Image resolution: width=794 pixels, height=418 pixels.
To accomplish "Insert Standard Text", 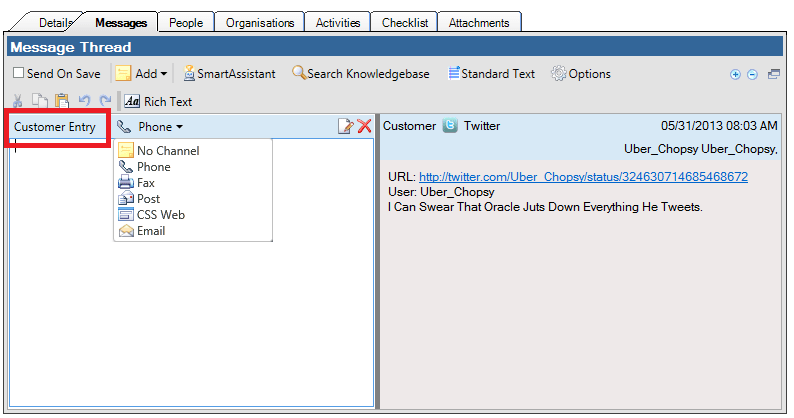I will click(x=453, y=74).
